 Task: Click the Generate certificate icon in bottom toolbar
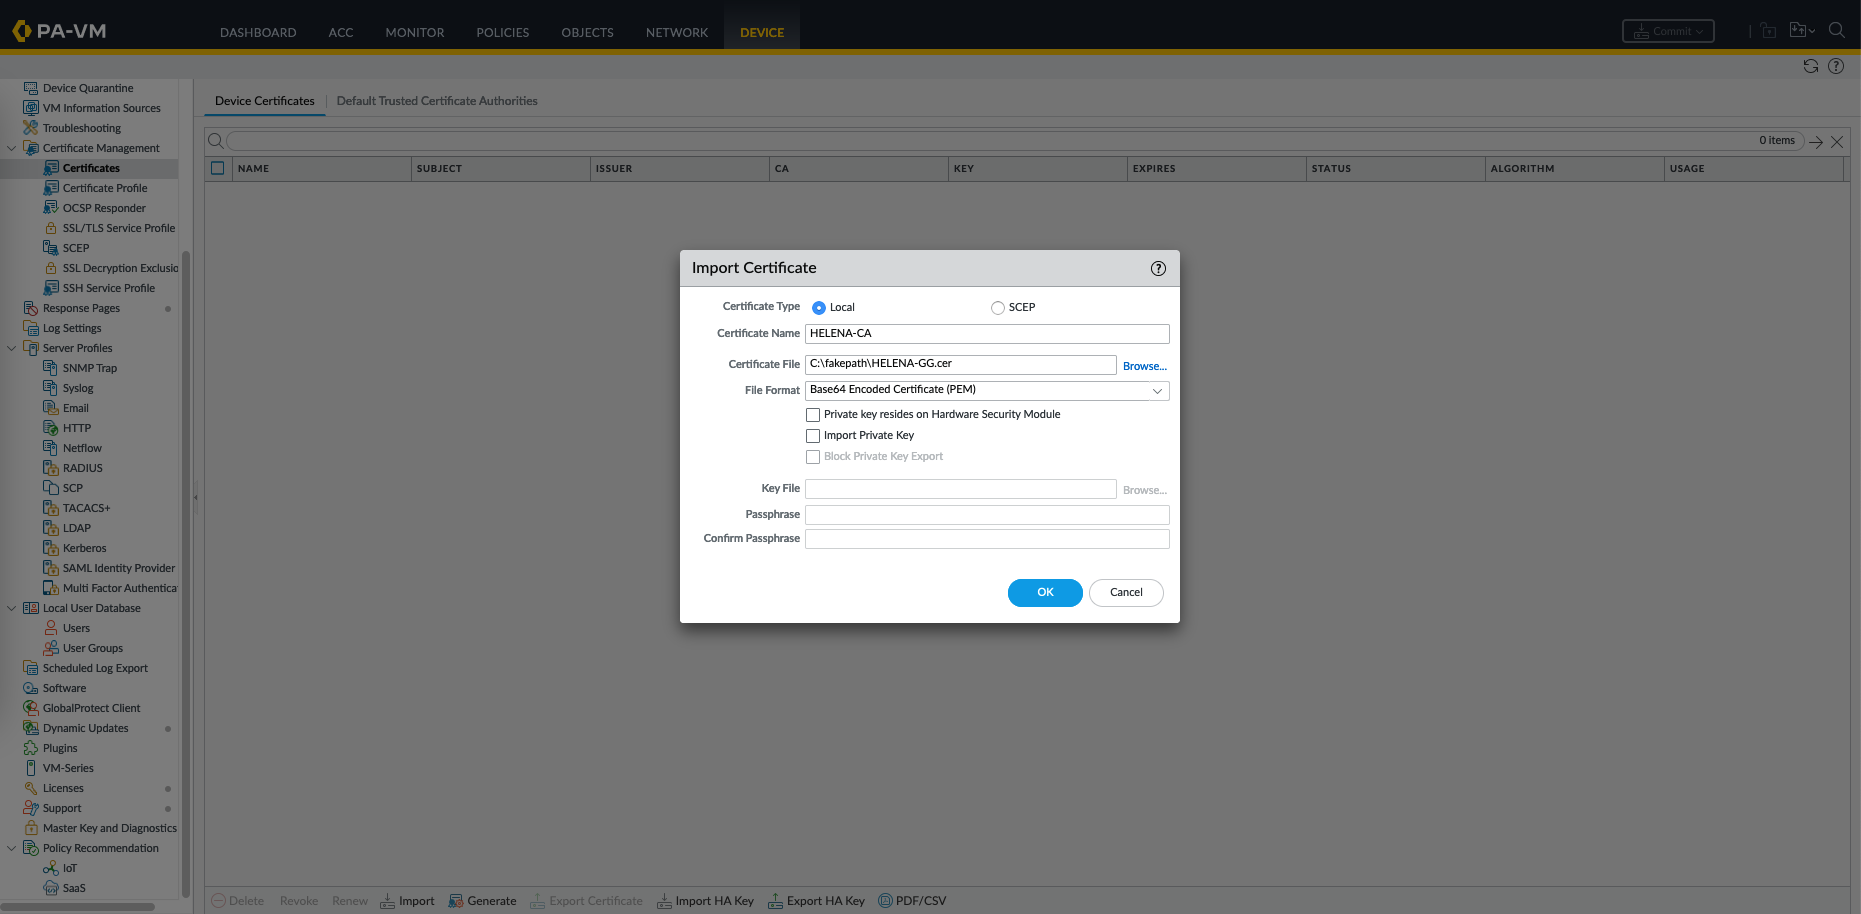coord(456,901)
